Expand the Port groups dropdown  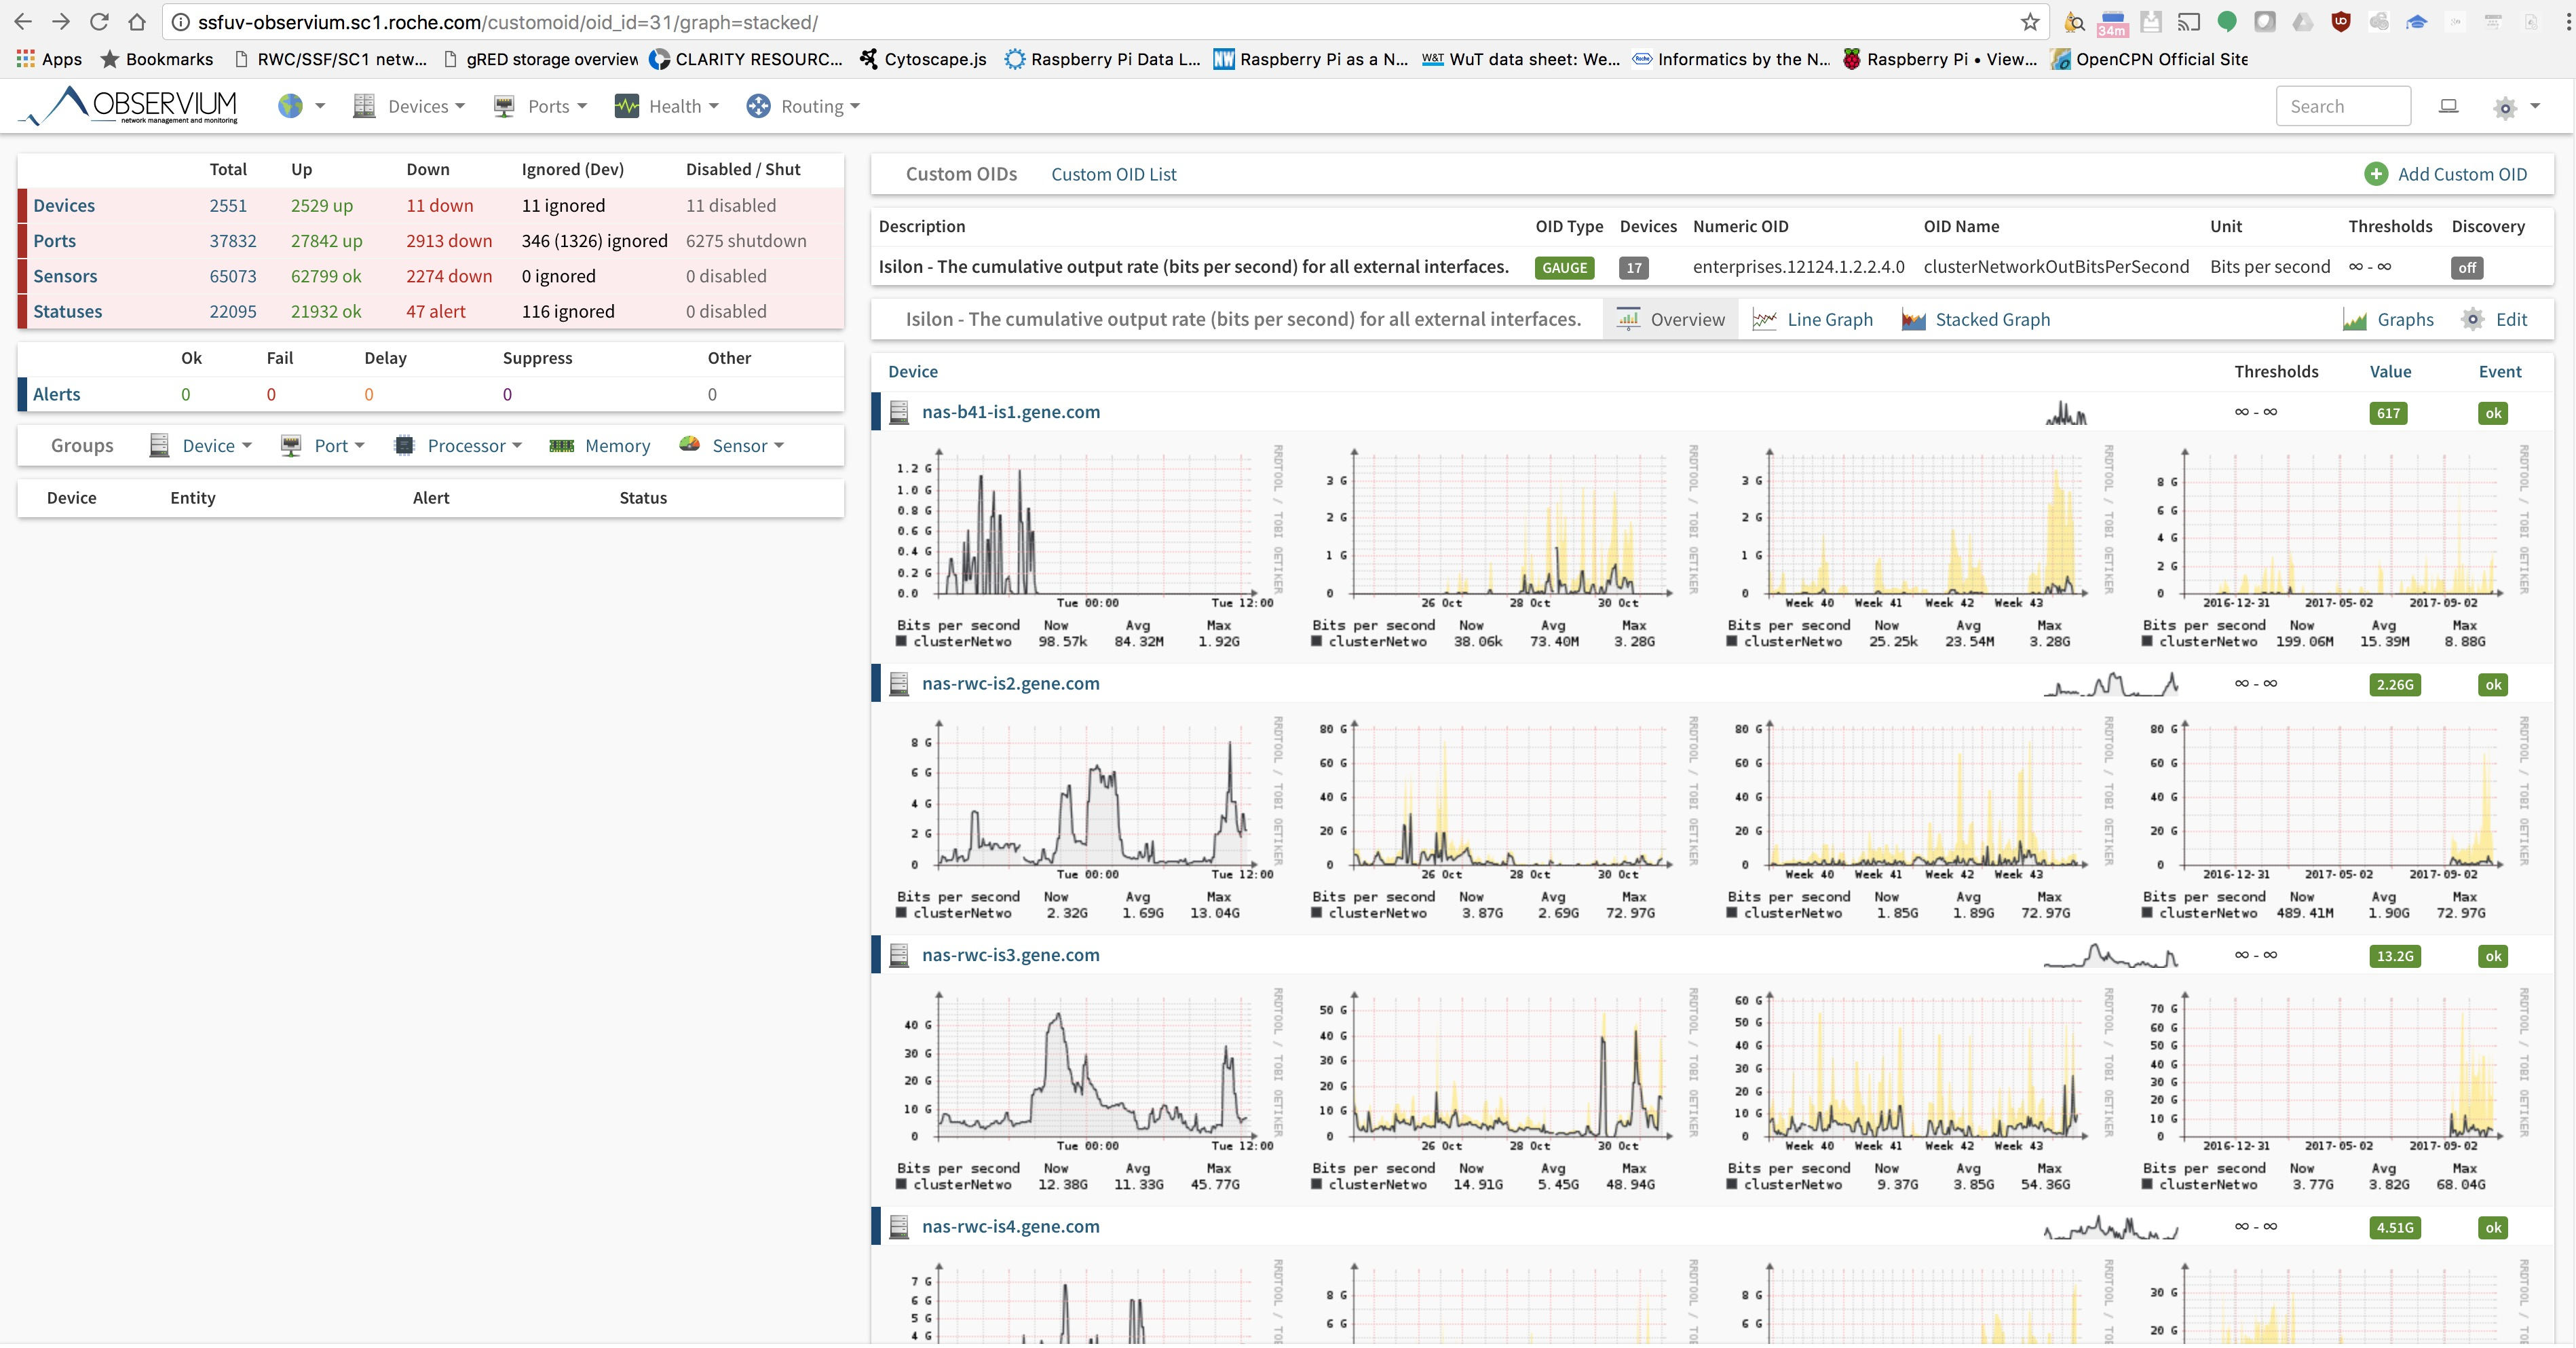tap(323, 445)
